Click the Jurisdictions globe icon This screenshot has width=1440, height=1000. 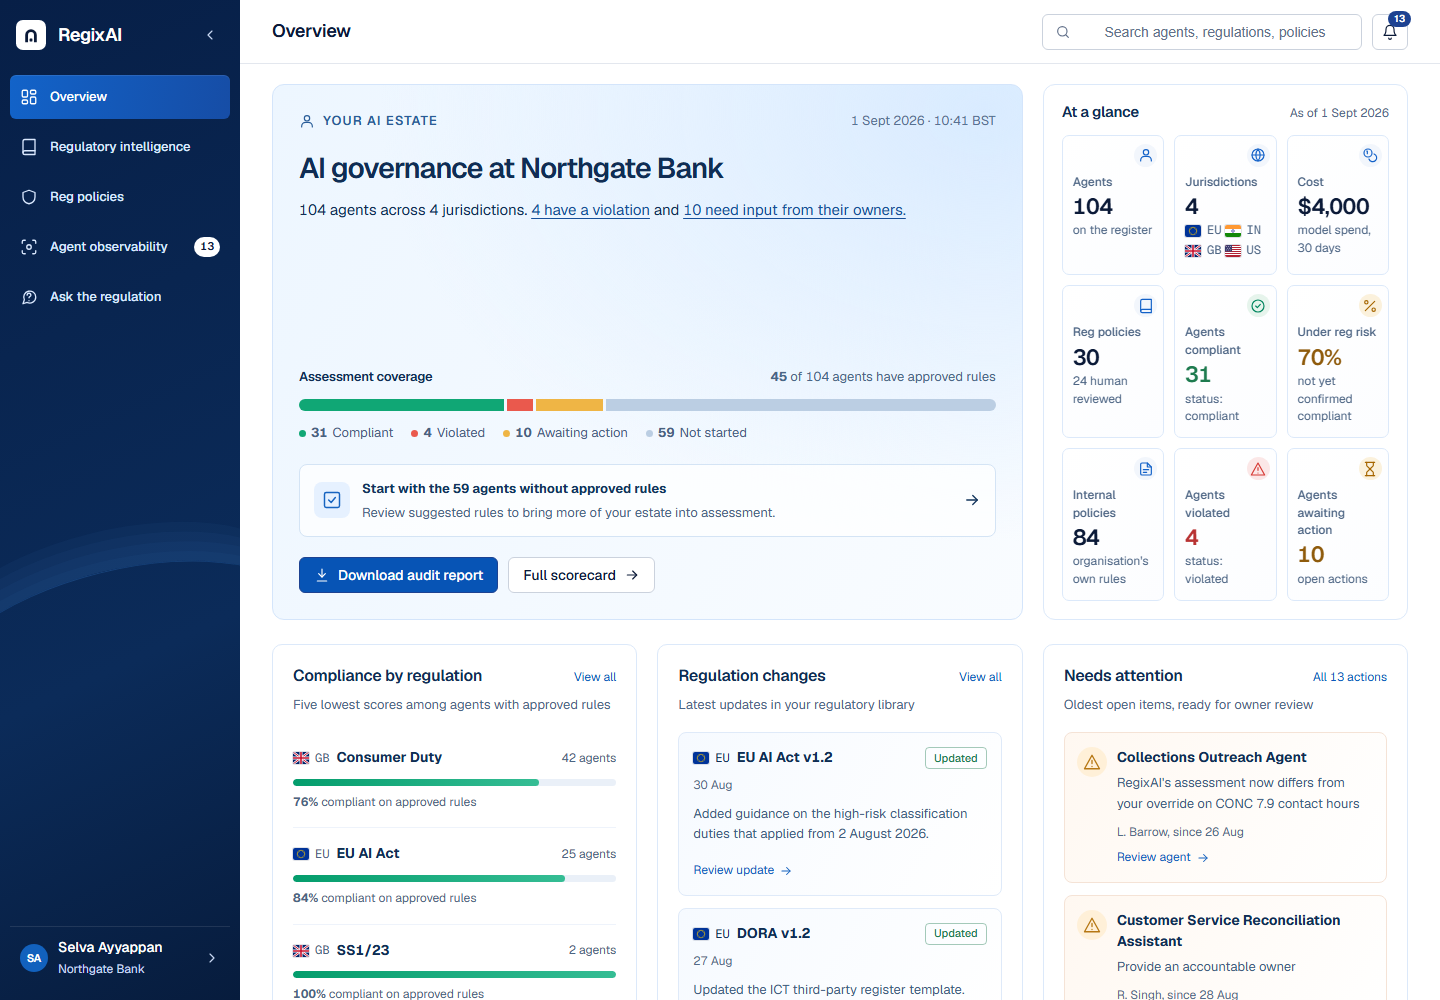click(x=1258, y=155)
